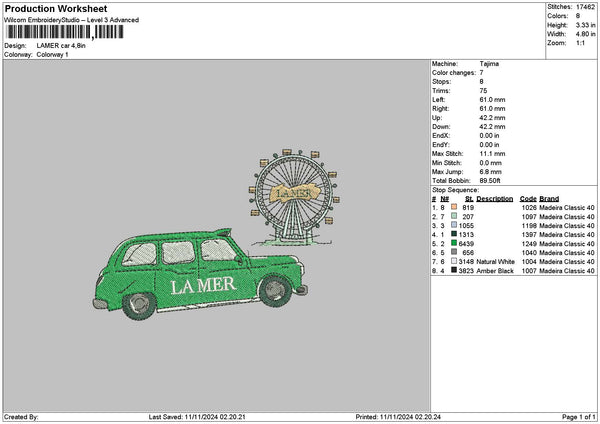
Task: Click the barcode under the worksheet header
Action: 65,32
